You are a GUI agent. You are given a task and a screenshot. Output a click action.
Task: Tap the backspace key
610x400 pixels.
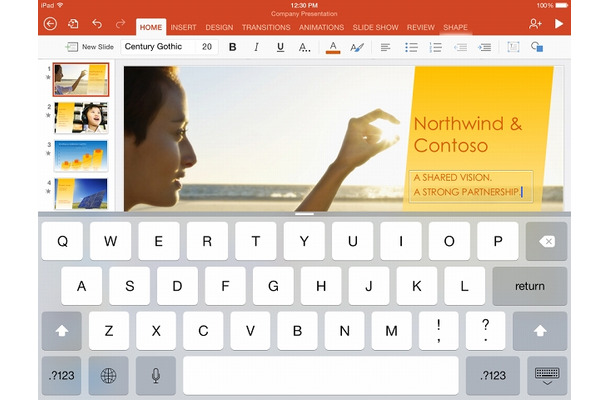pyautogui.click(x=547, y=241)
